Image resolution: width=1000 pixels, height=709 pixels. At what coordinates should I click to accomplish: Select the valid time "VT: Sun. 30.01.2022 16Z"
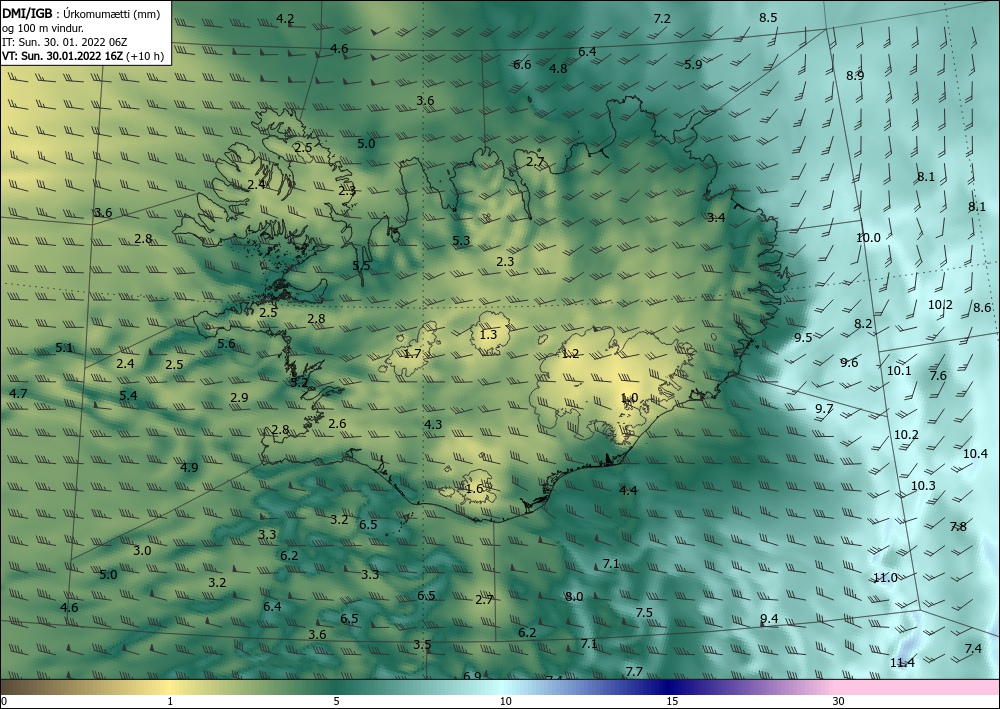point(62,56)
